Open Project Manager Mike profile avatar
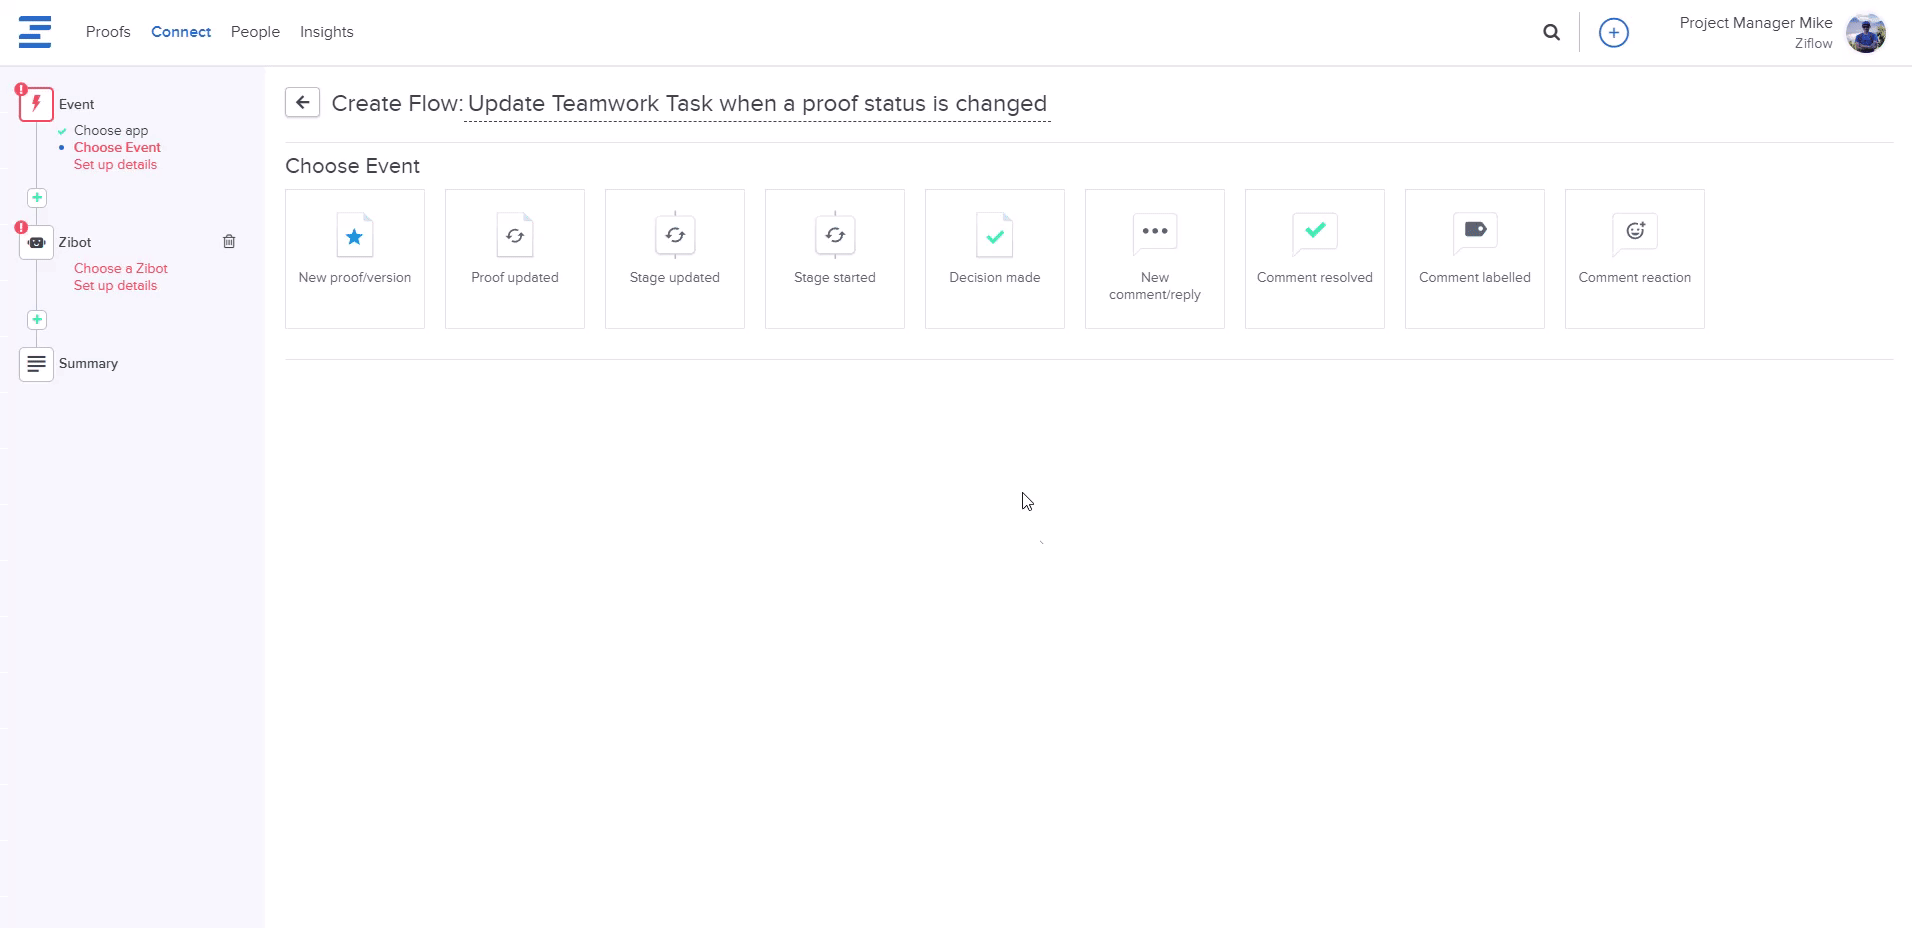This screenshot has height=928, width=1912. [1865, 33]
